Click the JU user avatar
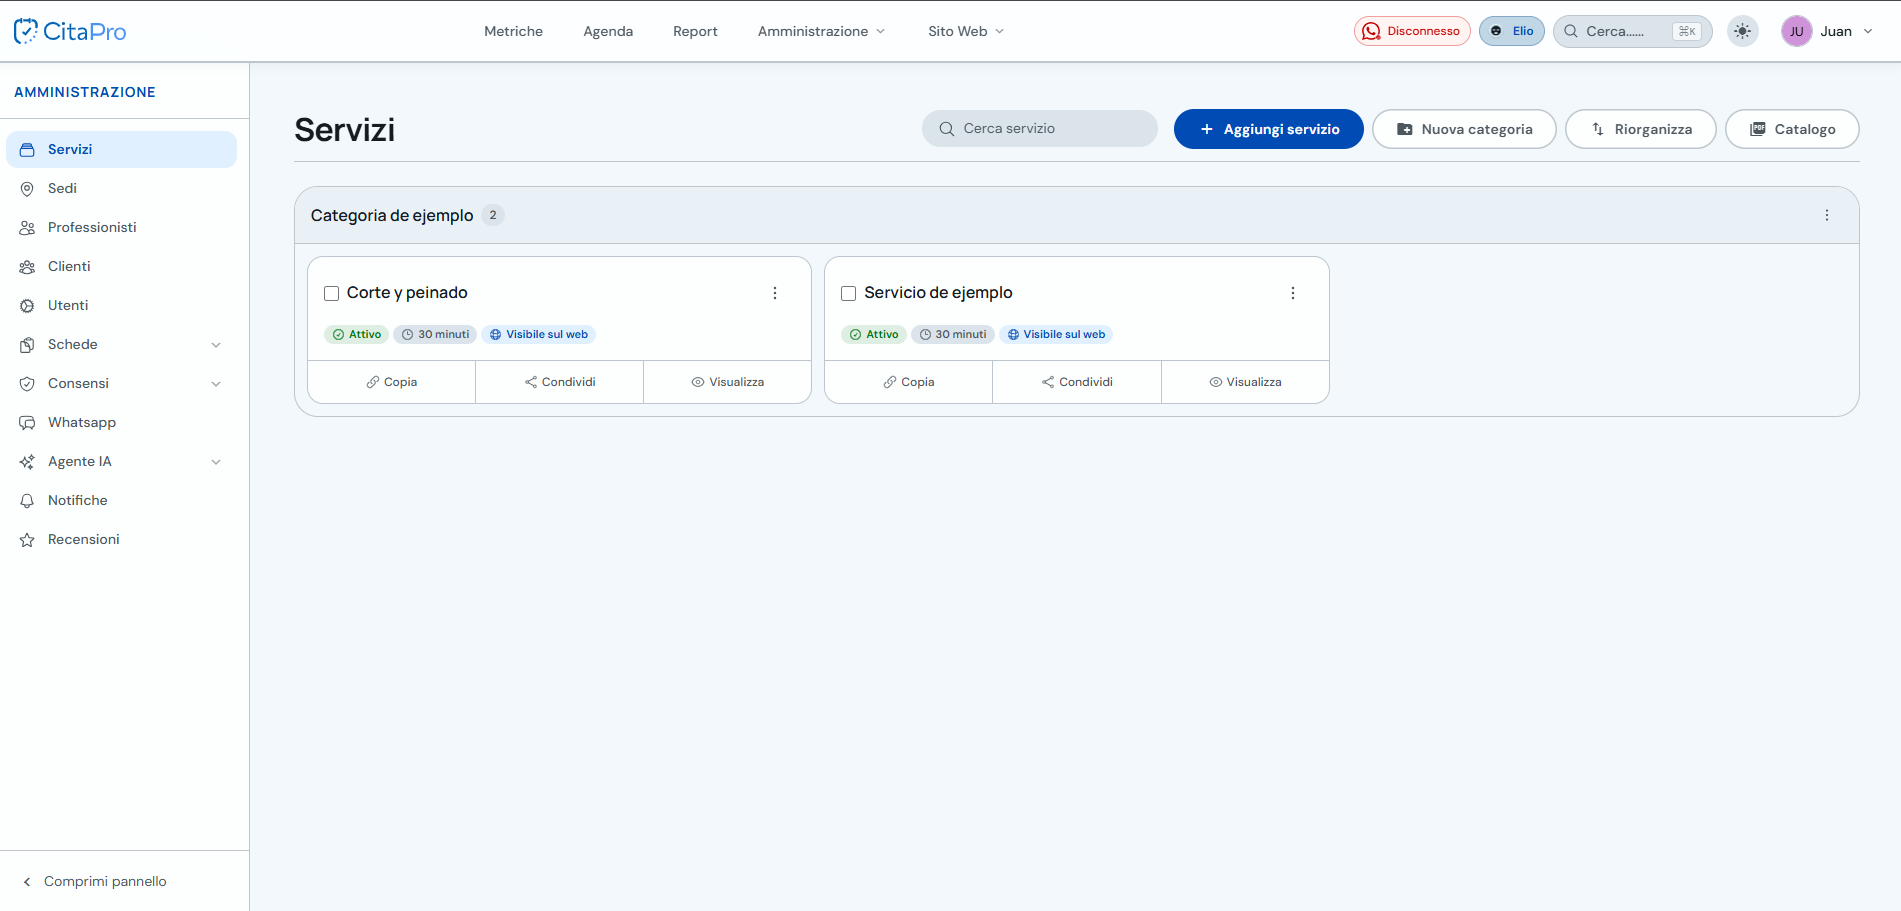Viewport: 1901px width, 911px height. [x=1796, y=31]
